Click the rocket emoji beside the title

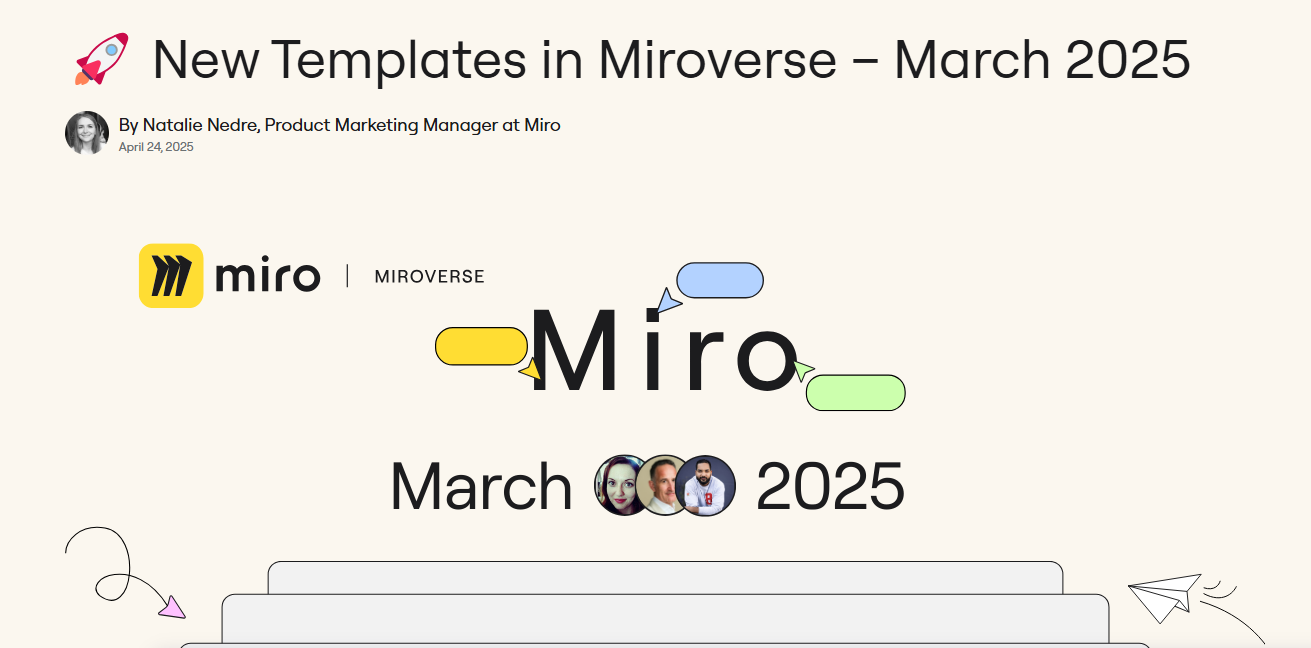[x=102, y=59]
